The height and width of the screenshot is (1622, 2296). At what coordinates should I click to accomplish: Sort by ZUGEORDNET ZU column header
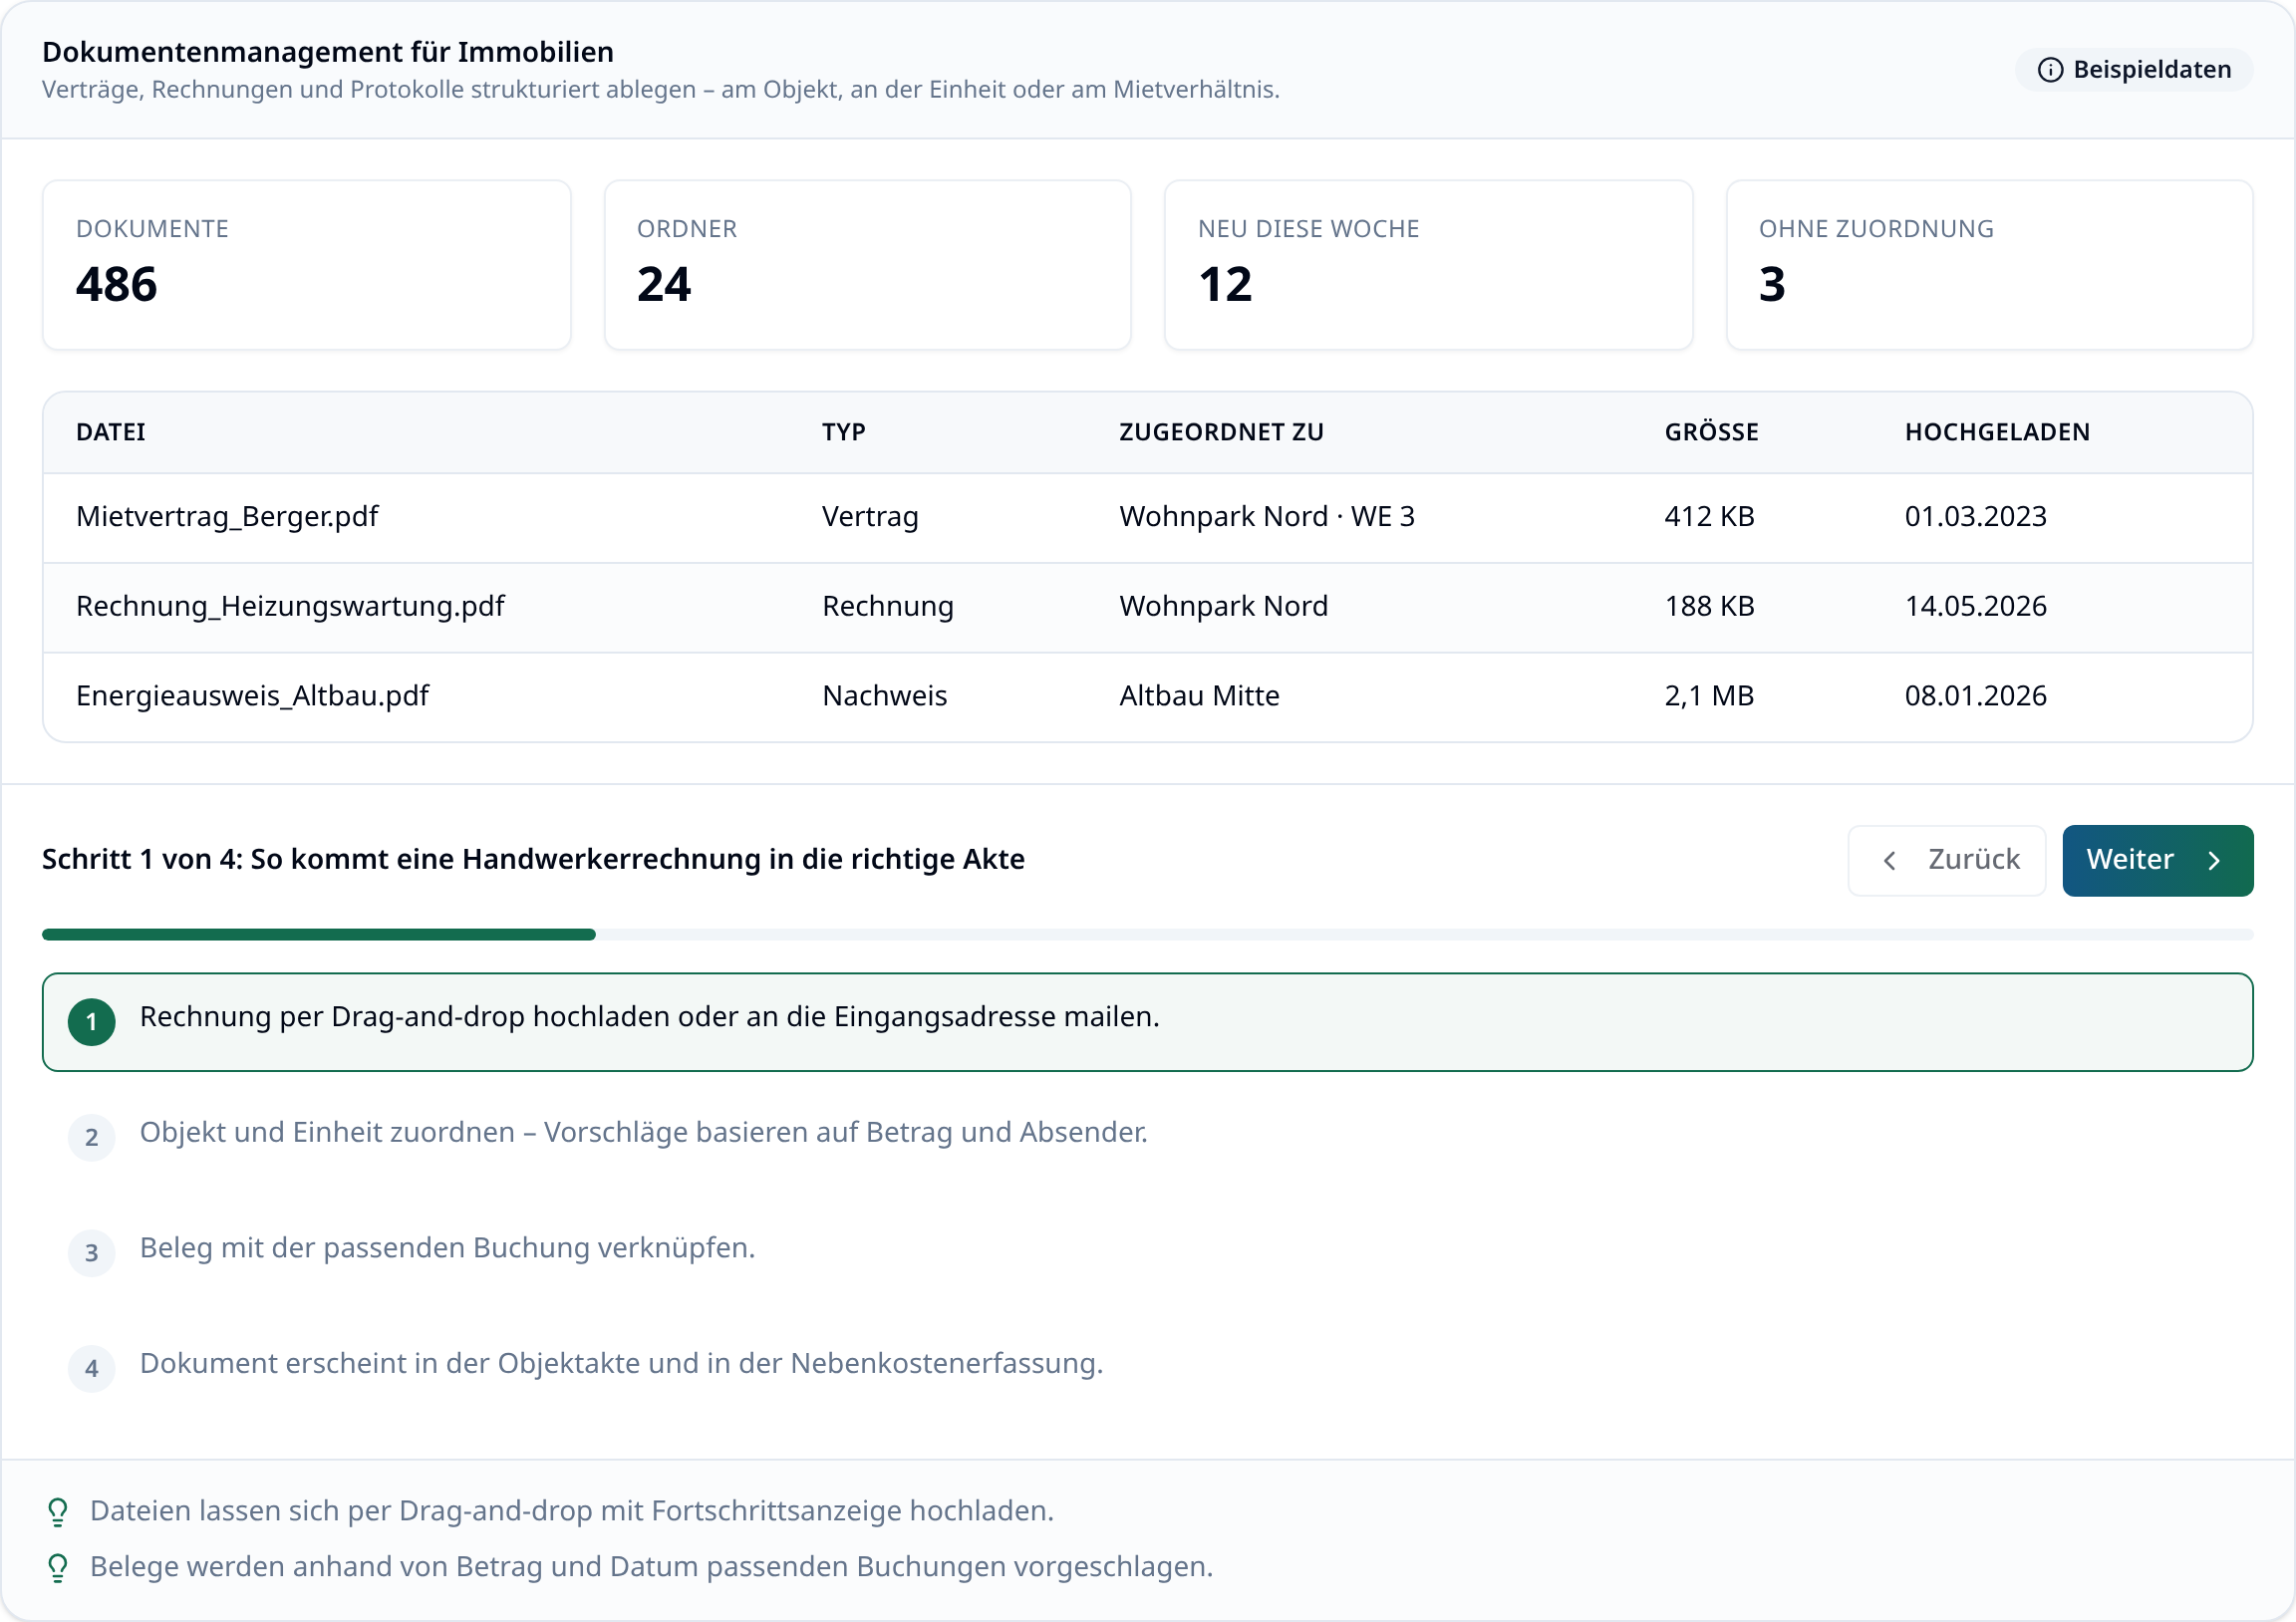coord(1222,432)
